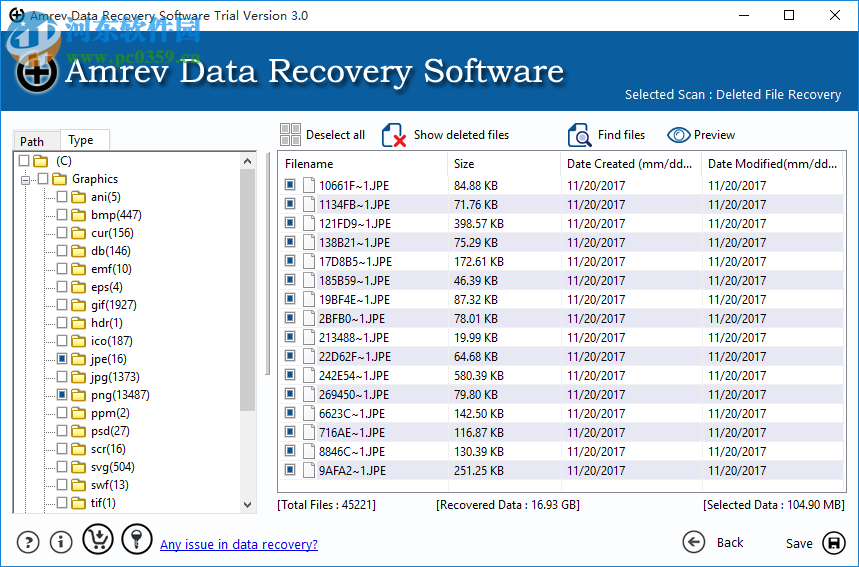
Task: Open help via the question mark icon
Action: pyautogui.click(x=28, y=542)
